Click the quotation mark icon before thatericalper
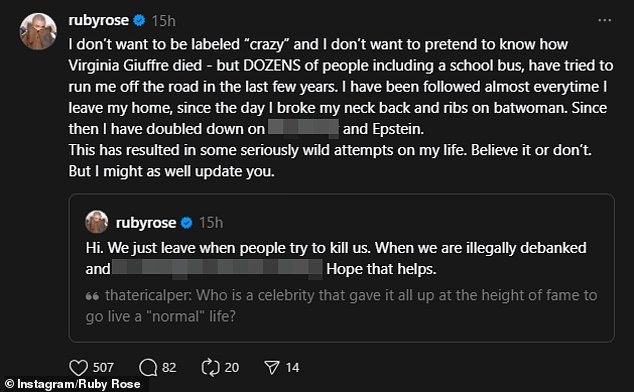 (92, 297)
